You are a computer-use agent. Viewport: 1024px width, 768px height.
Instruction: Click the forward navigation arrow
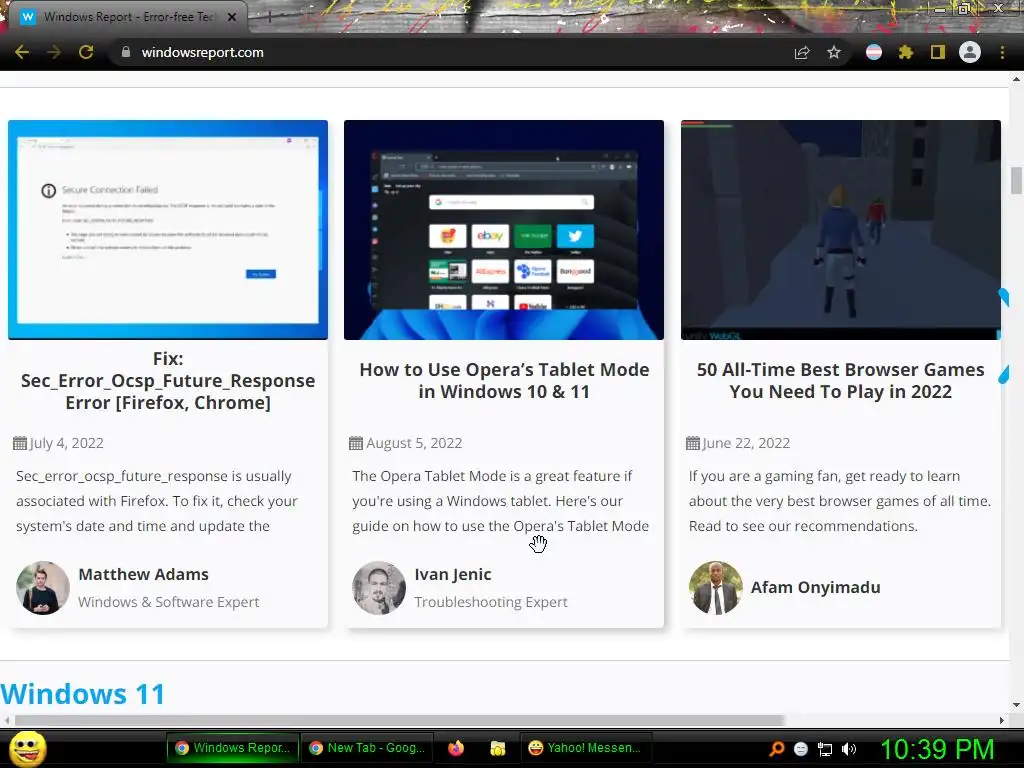pos(54,52)
